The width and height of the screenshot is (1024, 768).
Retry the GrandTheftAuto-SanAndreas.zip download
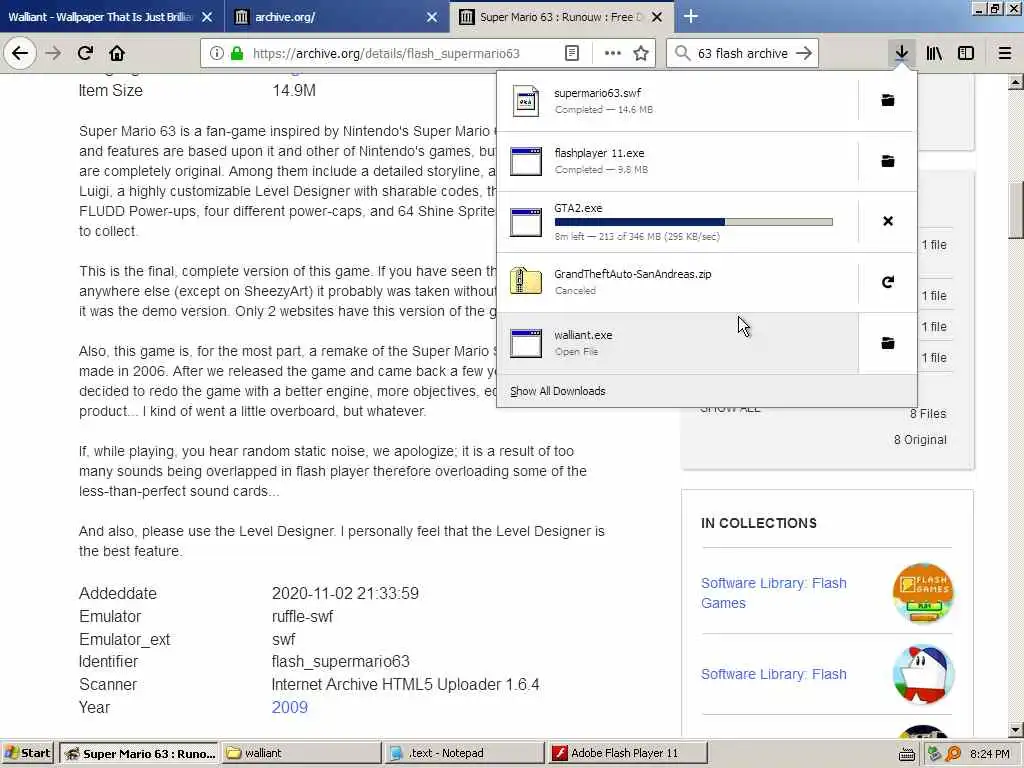click(x=888, y=282)
